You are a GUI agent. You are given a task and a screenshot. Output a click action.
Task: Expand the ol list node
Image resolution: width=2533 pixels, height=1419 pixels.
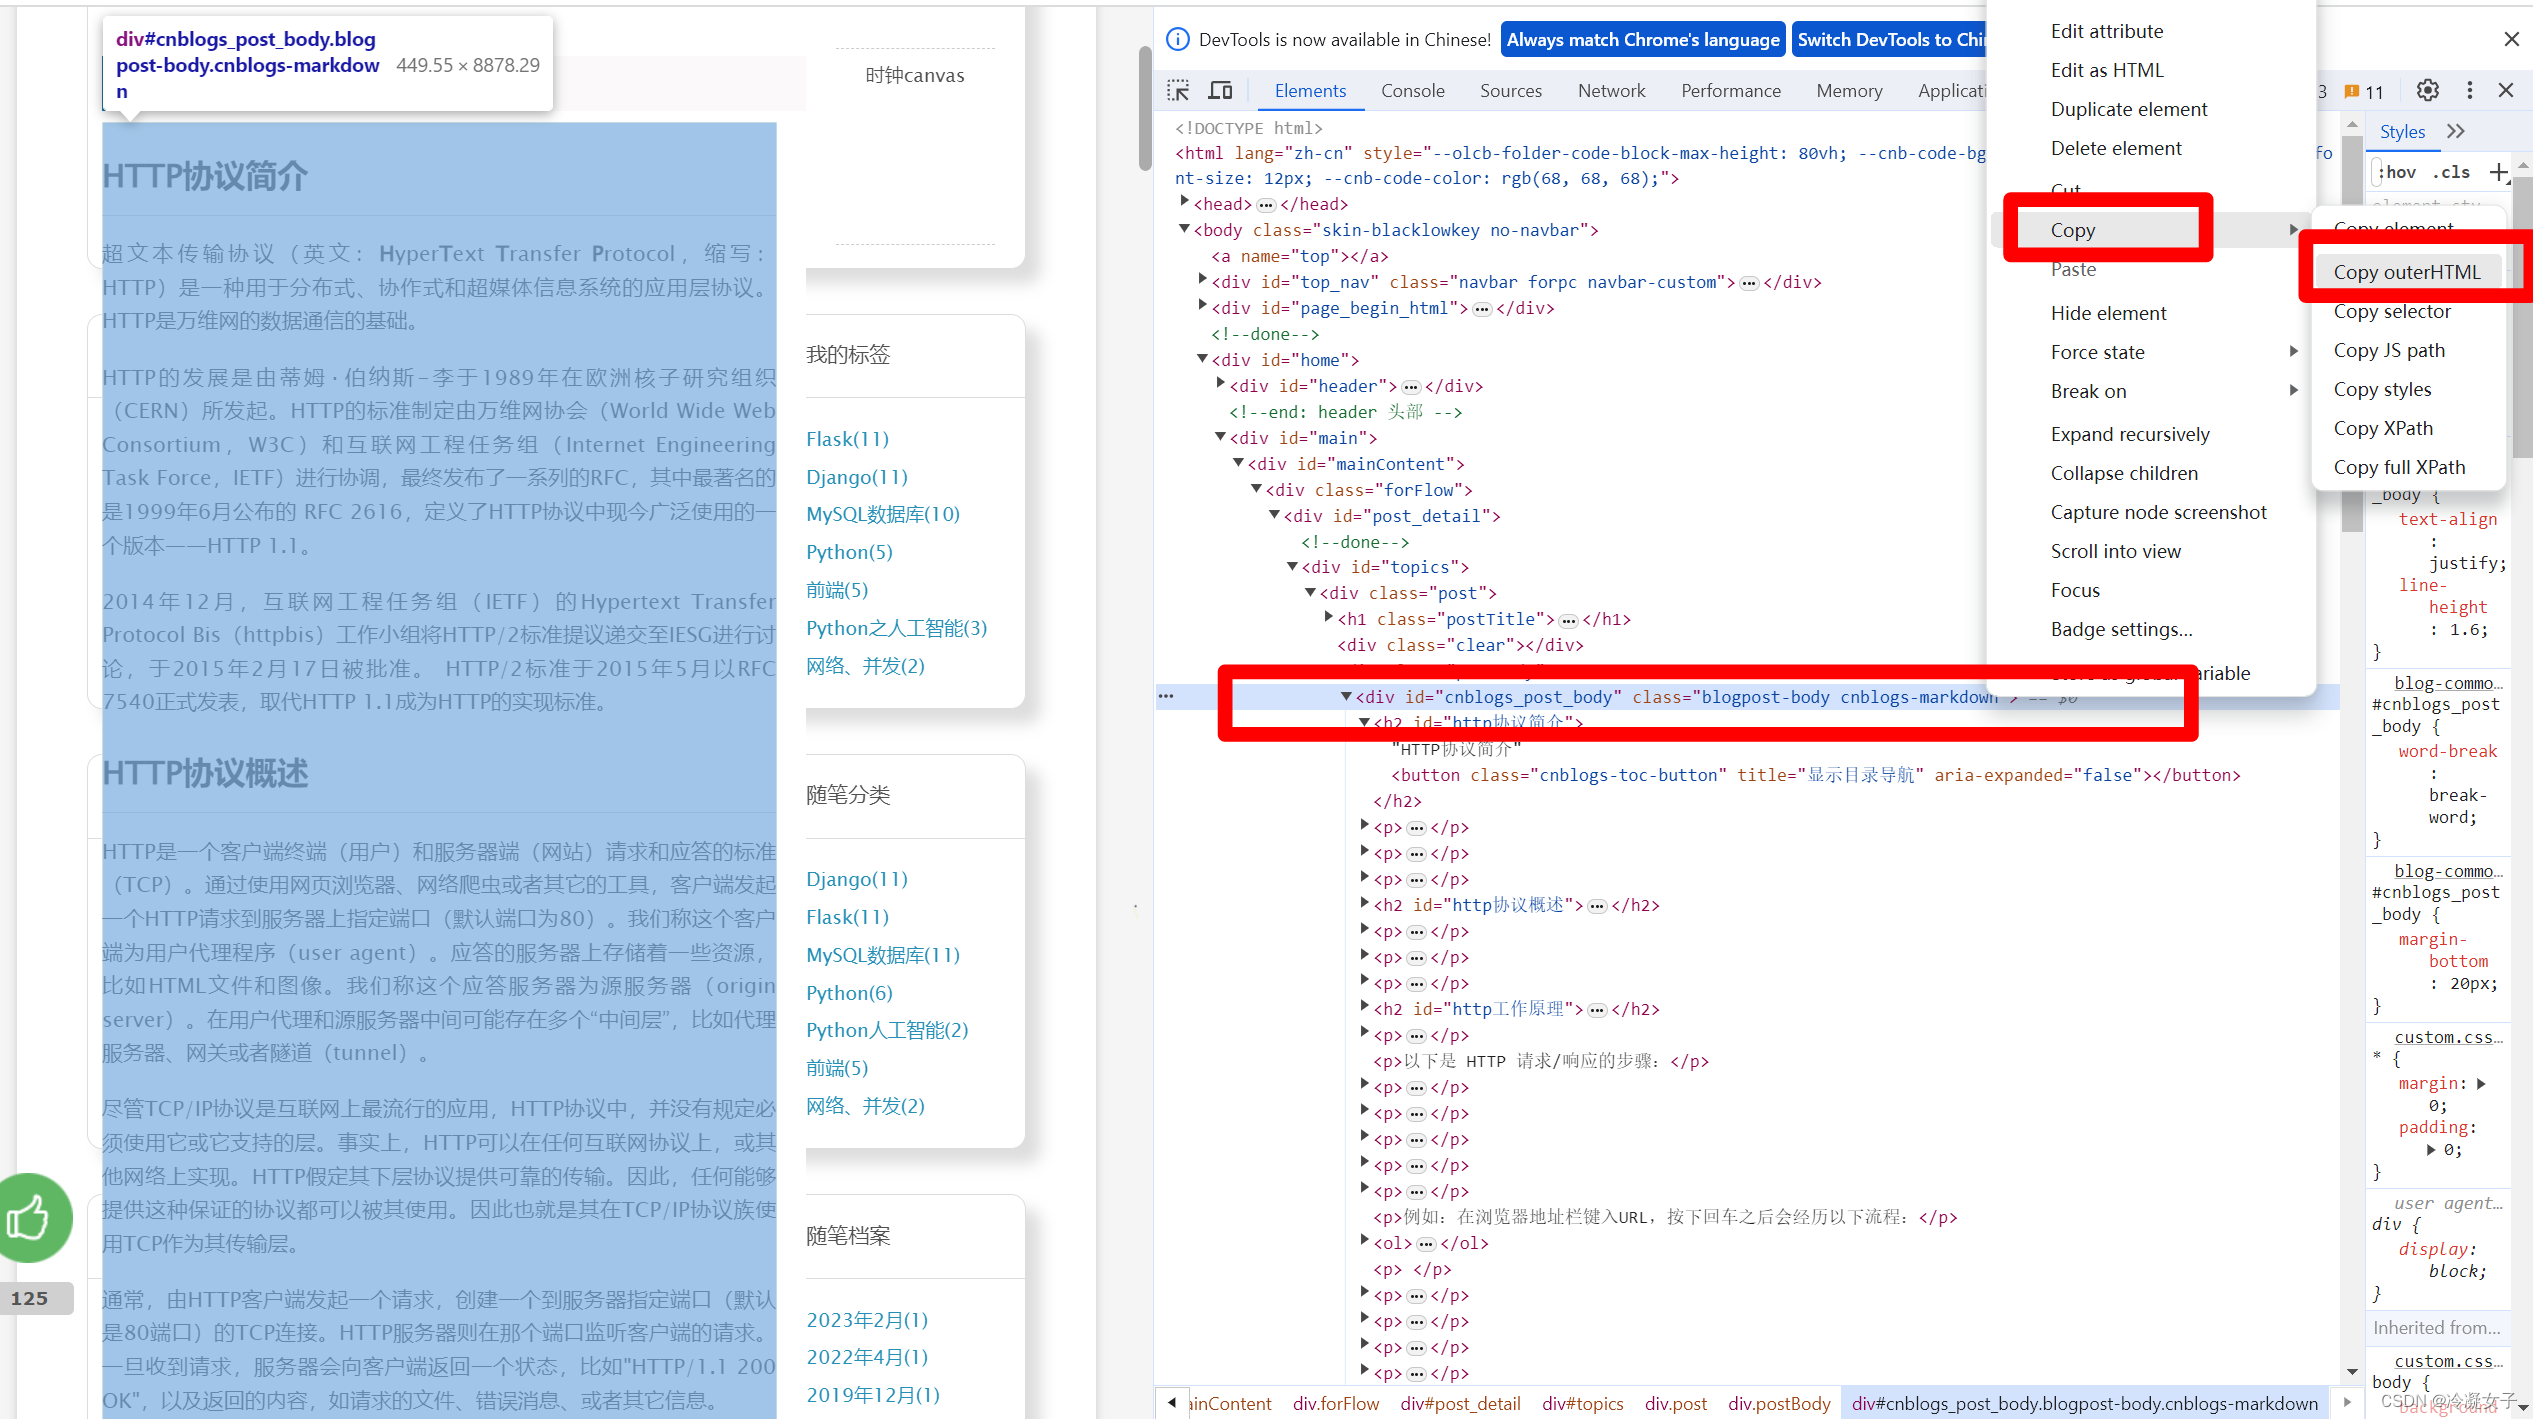coord(1365,1241)
